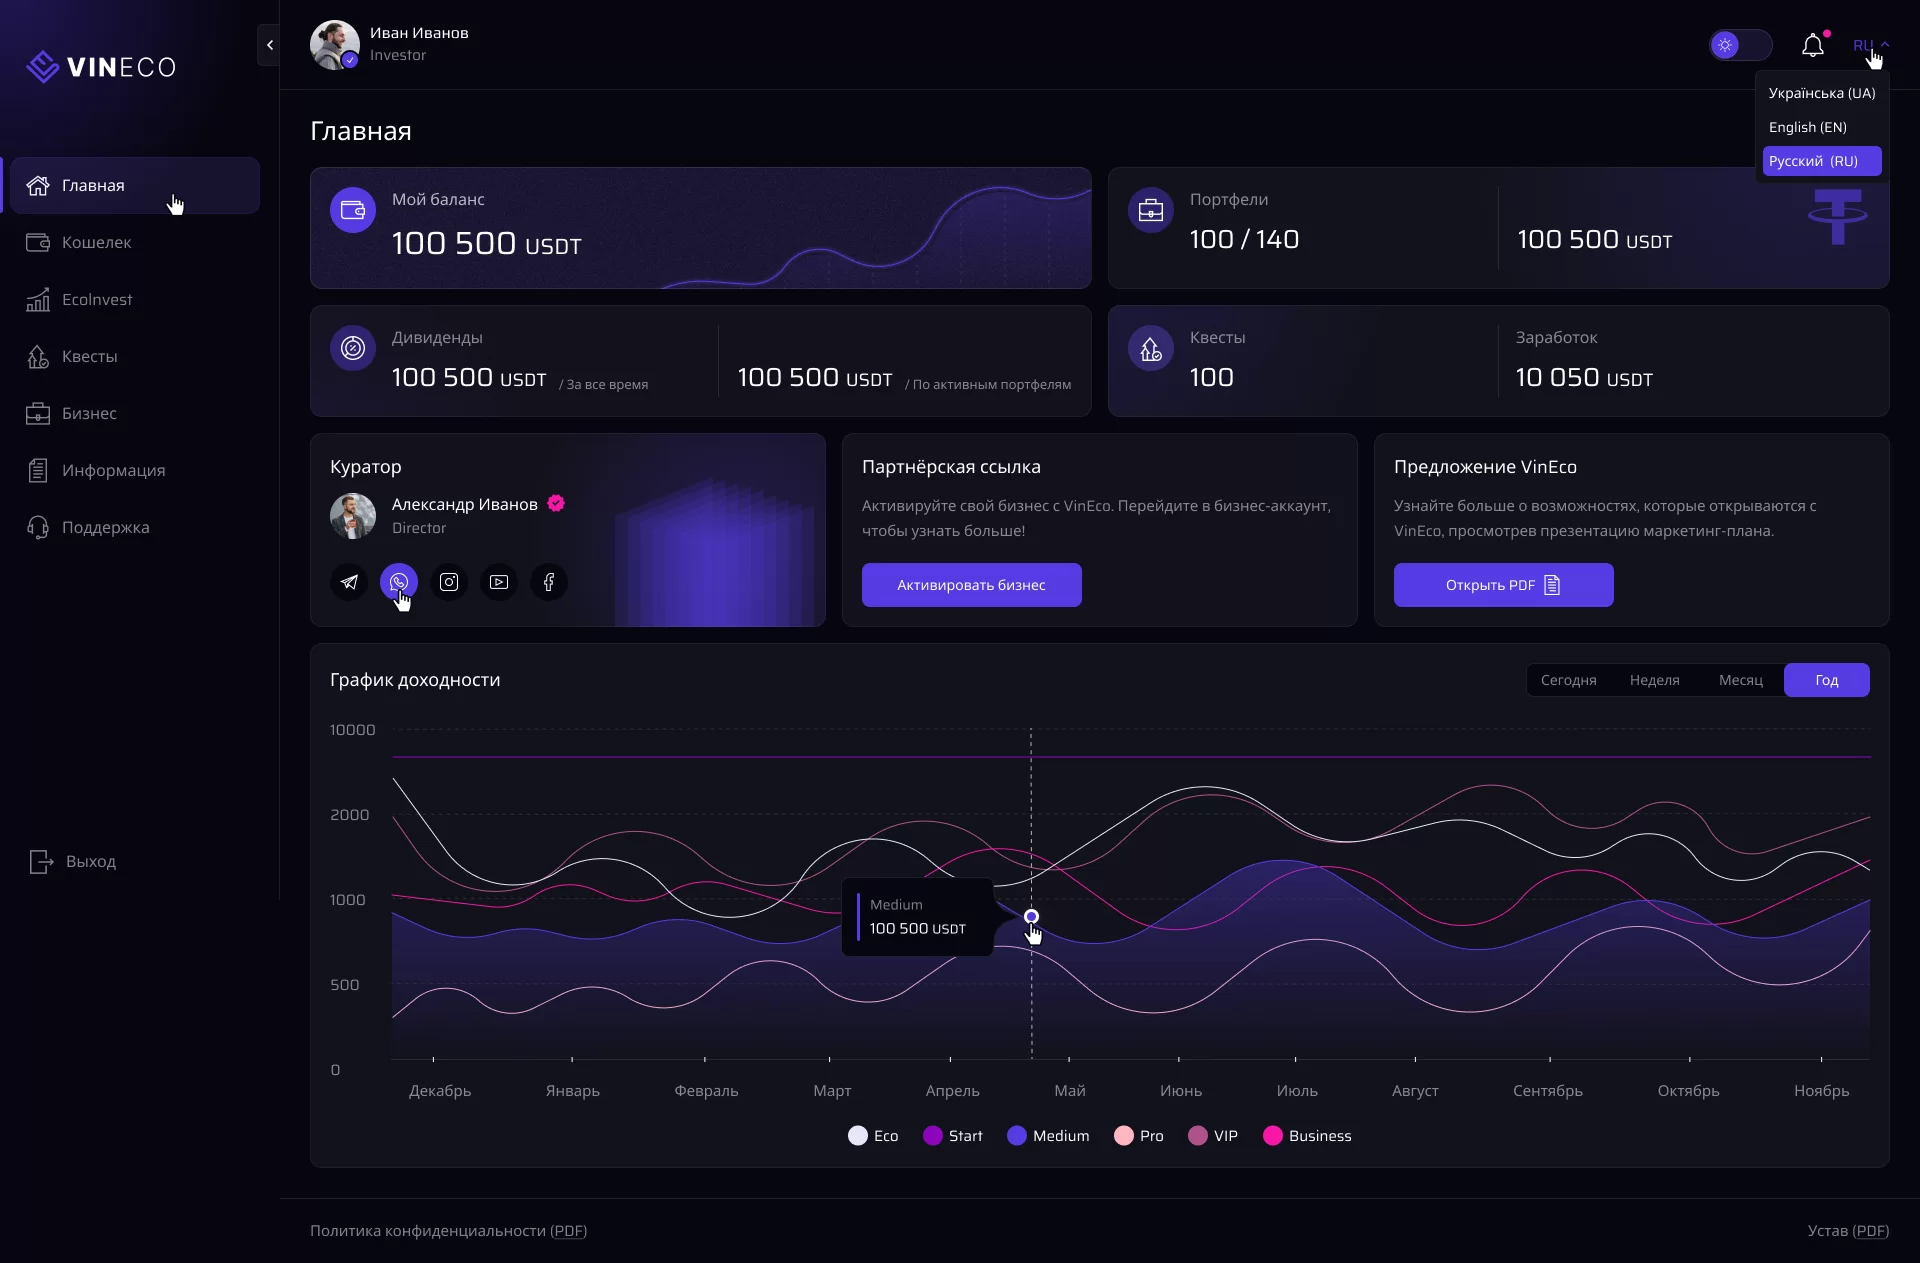
Task: Click the curator's WhatsApp icon
Action: click(399, 581)
